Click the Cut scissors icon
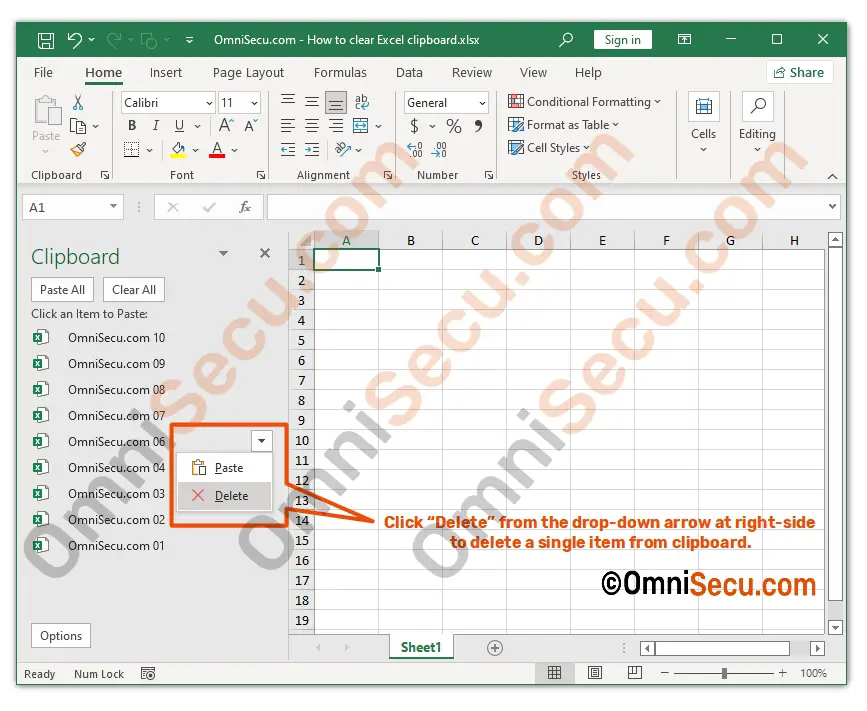 [x=78, y=102]
